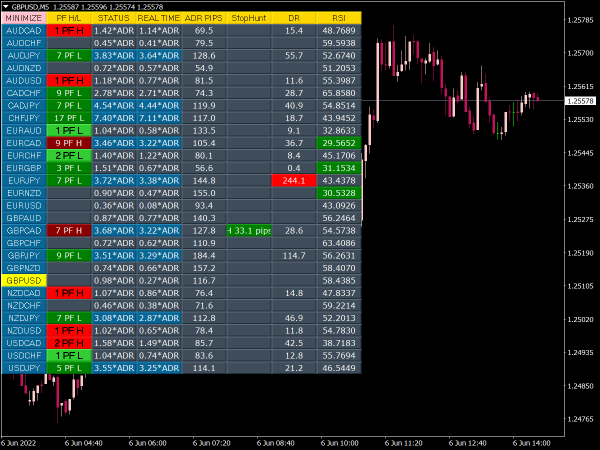The image size is (600, 450).
Task: Select the AUDCAD symbol button
Action: click(x=24, y=31)
